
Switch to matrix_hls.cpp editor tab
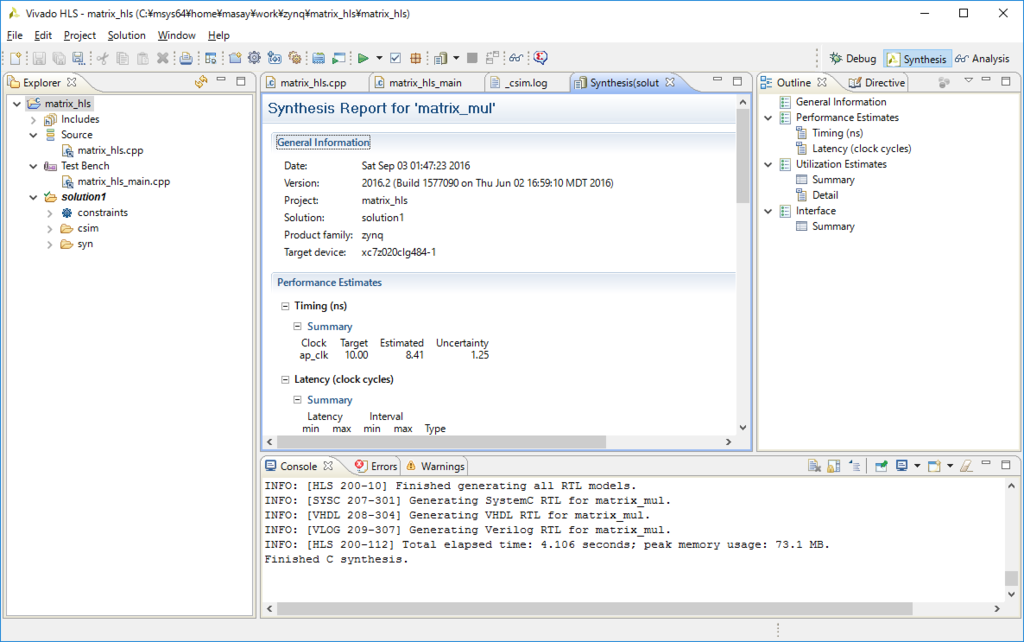coord(313,83)
